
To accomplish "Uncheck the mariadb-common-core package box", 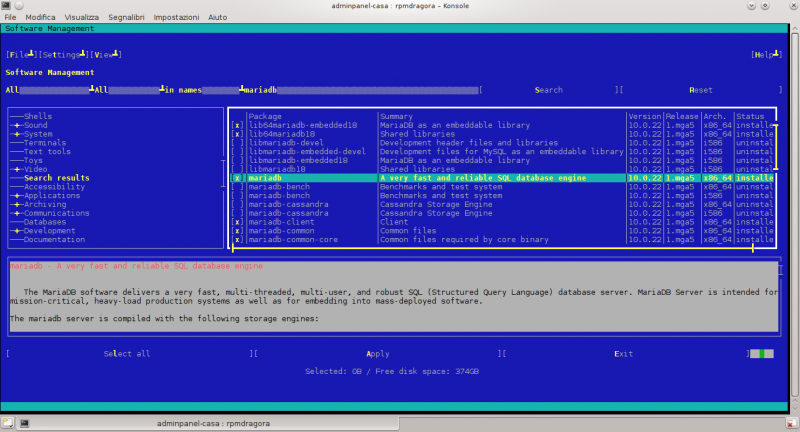I will pos(237,240).
